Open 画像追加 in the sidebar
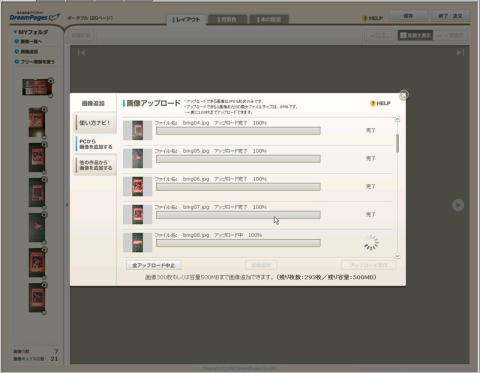Image resolution: width=480 pixels, height=373 pixels. 27,52
